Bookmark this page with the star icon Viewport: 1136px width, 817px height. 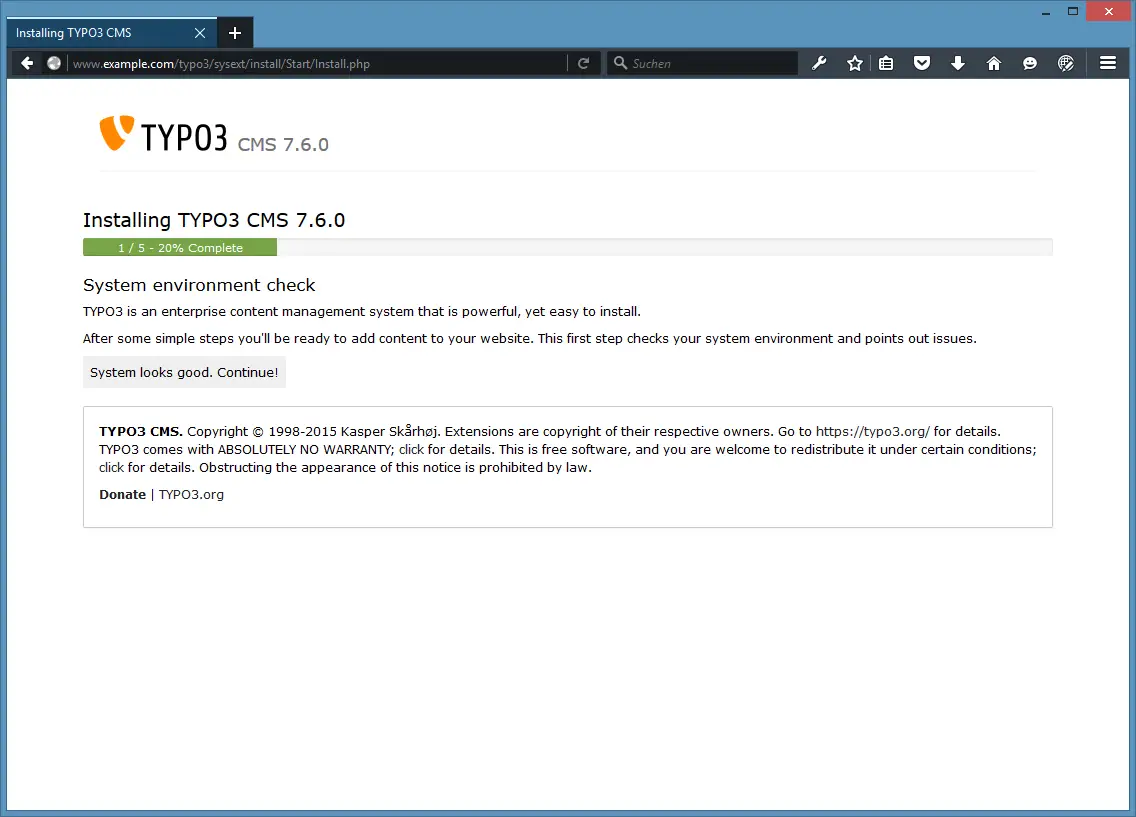click(x=855, y=64)
